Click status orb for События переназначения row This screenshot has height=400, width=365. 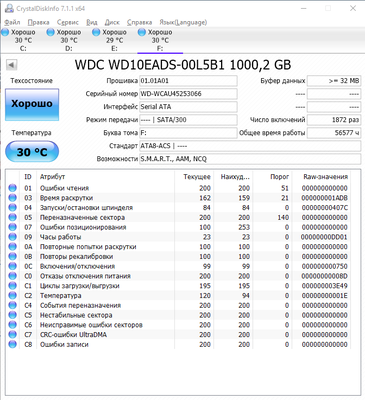coord(12,305)
